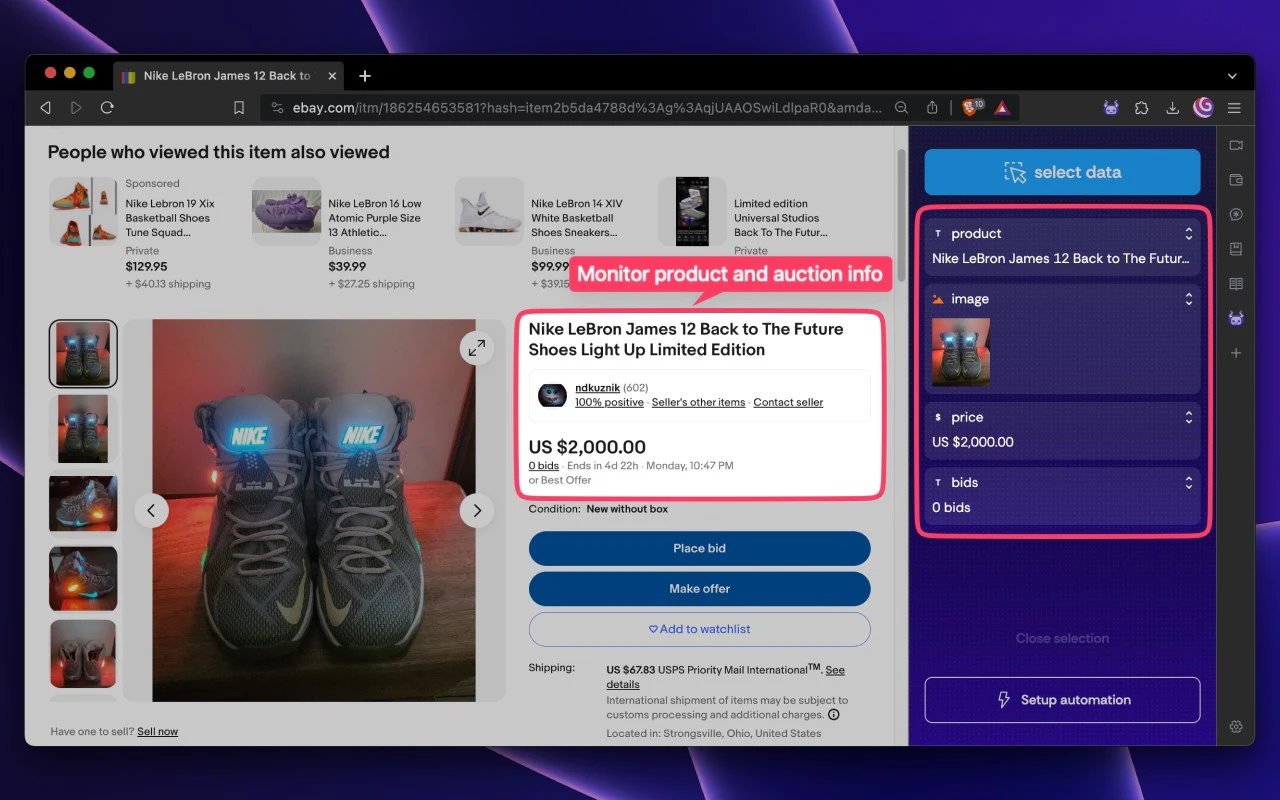This screenshot has width=1280, height=800.
Task: Click Close selection in the panel
Action: click(x=1062, y=638)
